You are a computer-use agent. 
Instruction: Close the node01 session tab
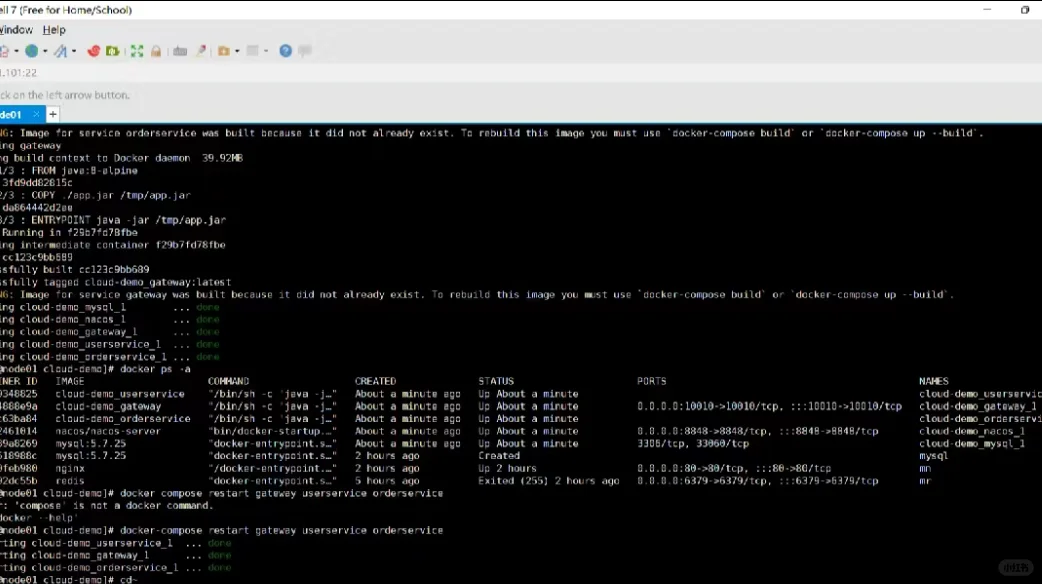(37, 114)
